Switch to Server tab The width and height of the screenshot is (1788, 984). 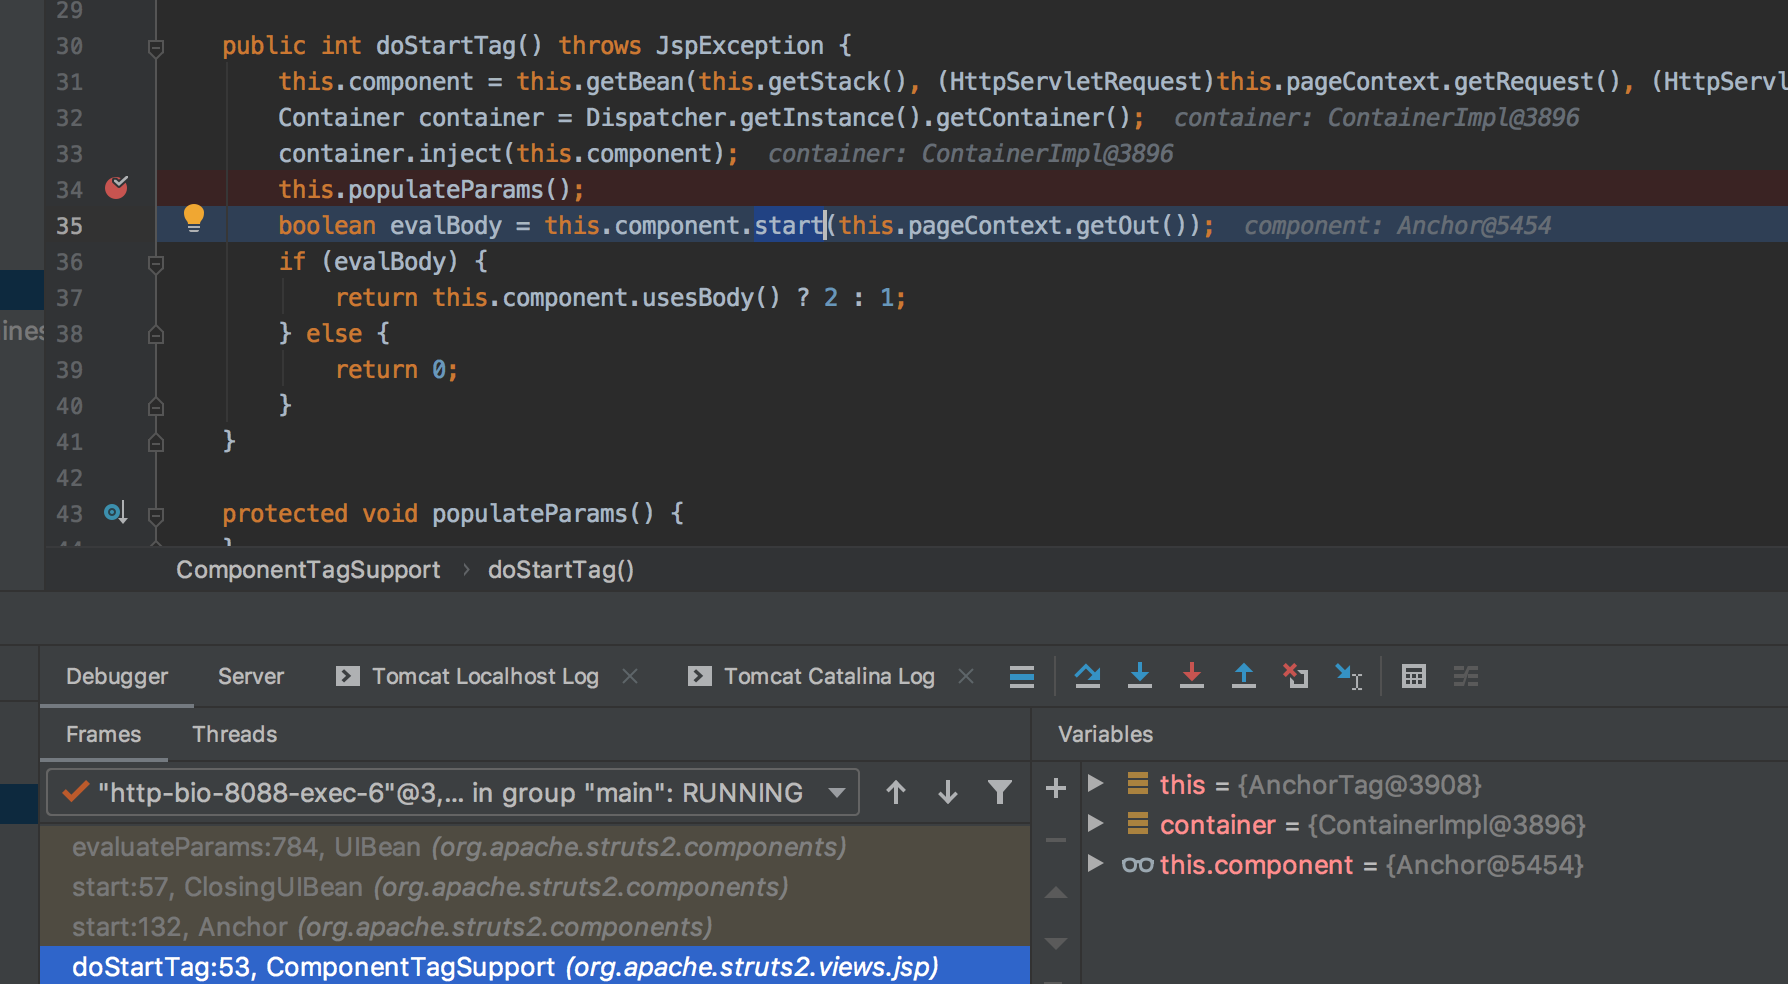pyautogui.click(x=251, y=677)
